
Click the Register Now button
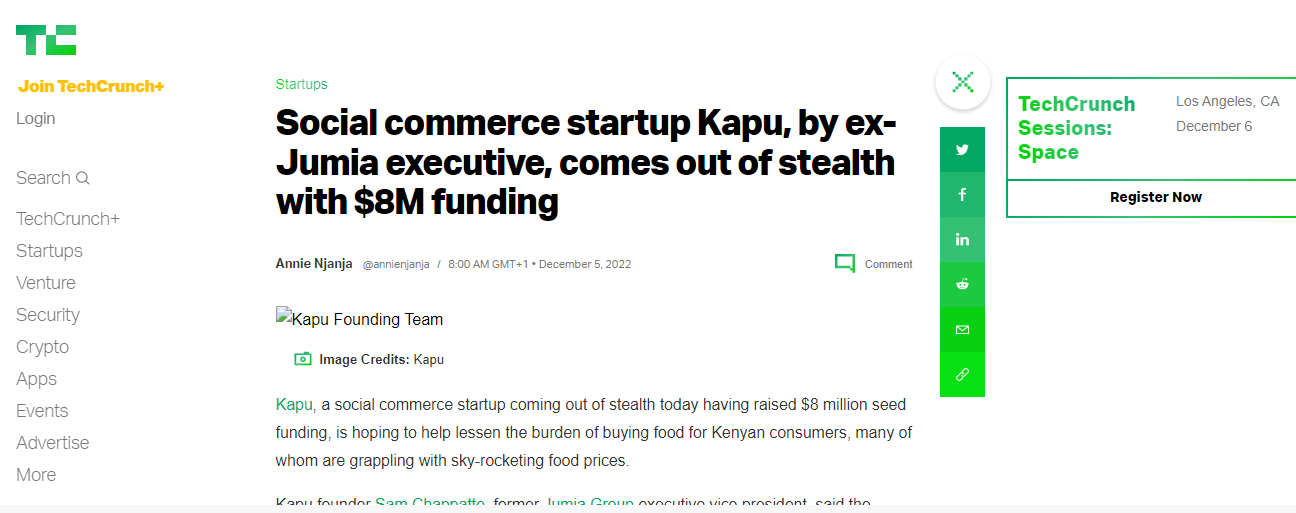[x=1155, y=197]
